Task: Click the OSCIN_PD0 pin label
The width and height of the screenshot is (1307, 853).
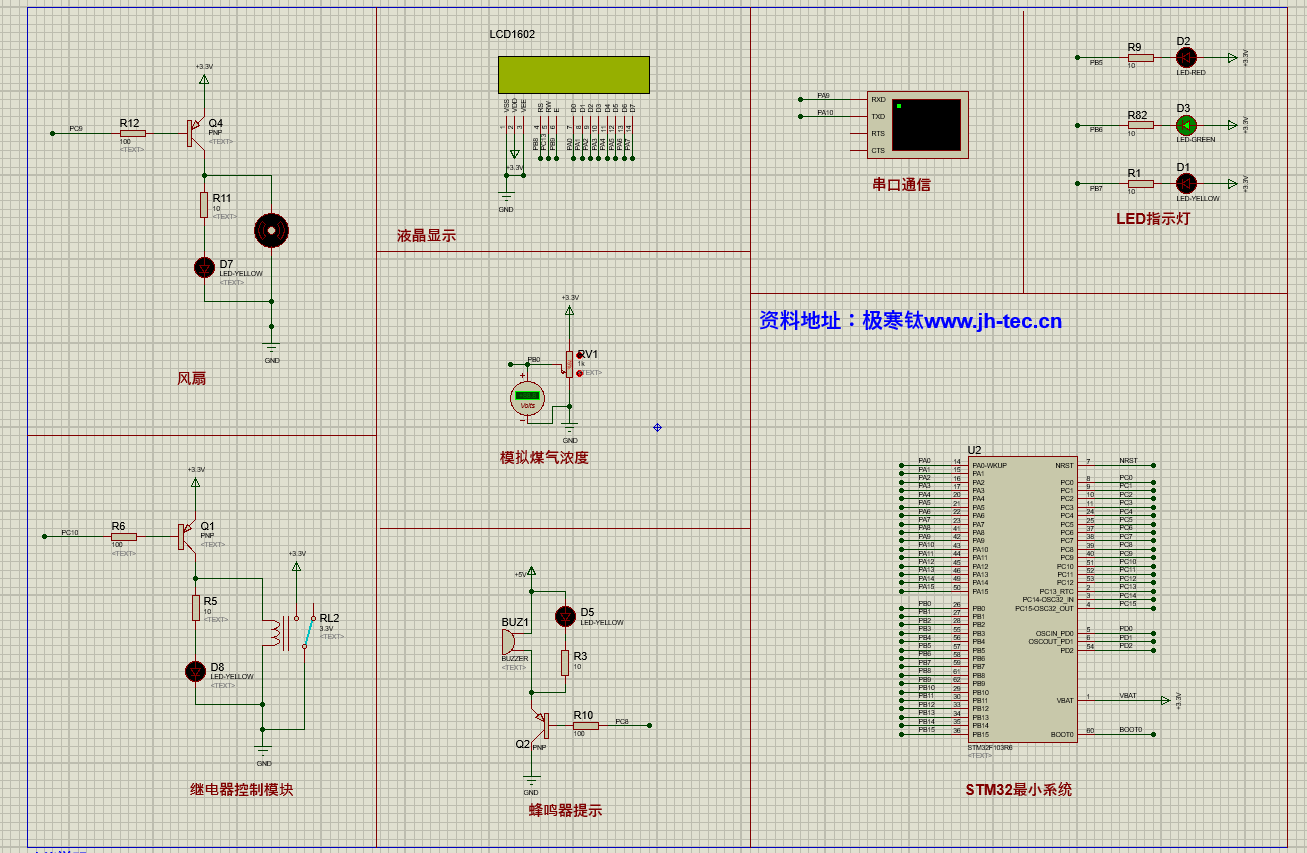Action: point(1054,633)
